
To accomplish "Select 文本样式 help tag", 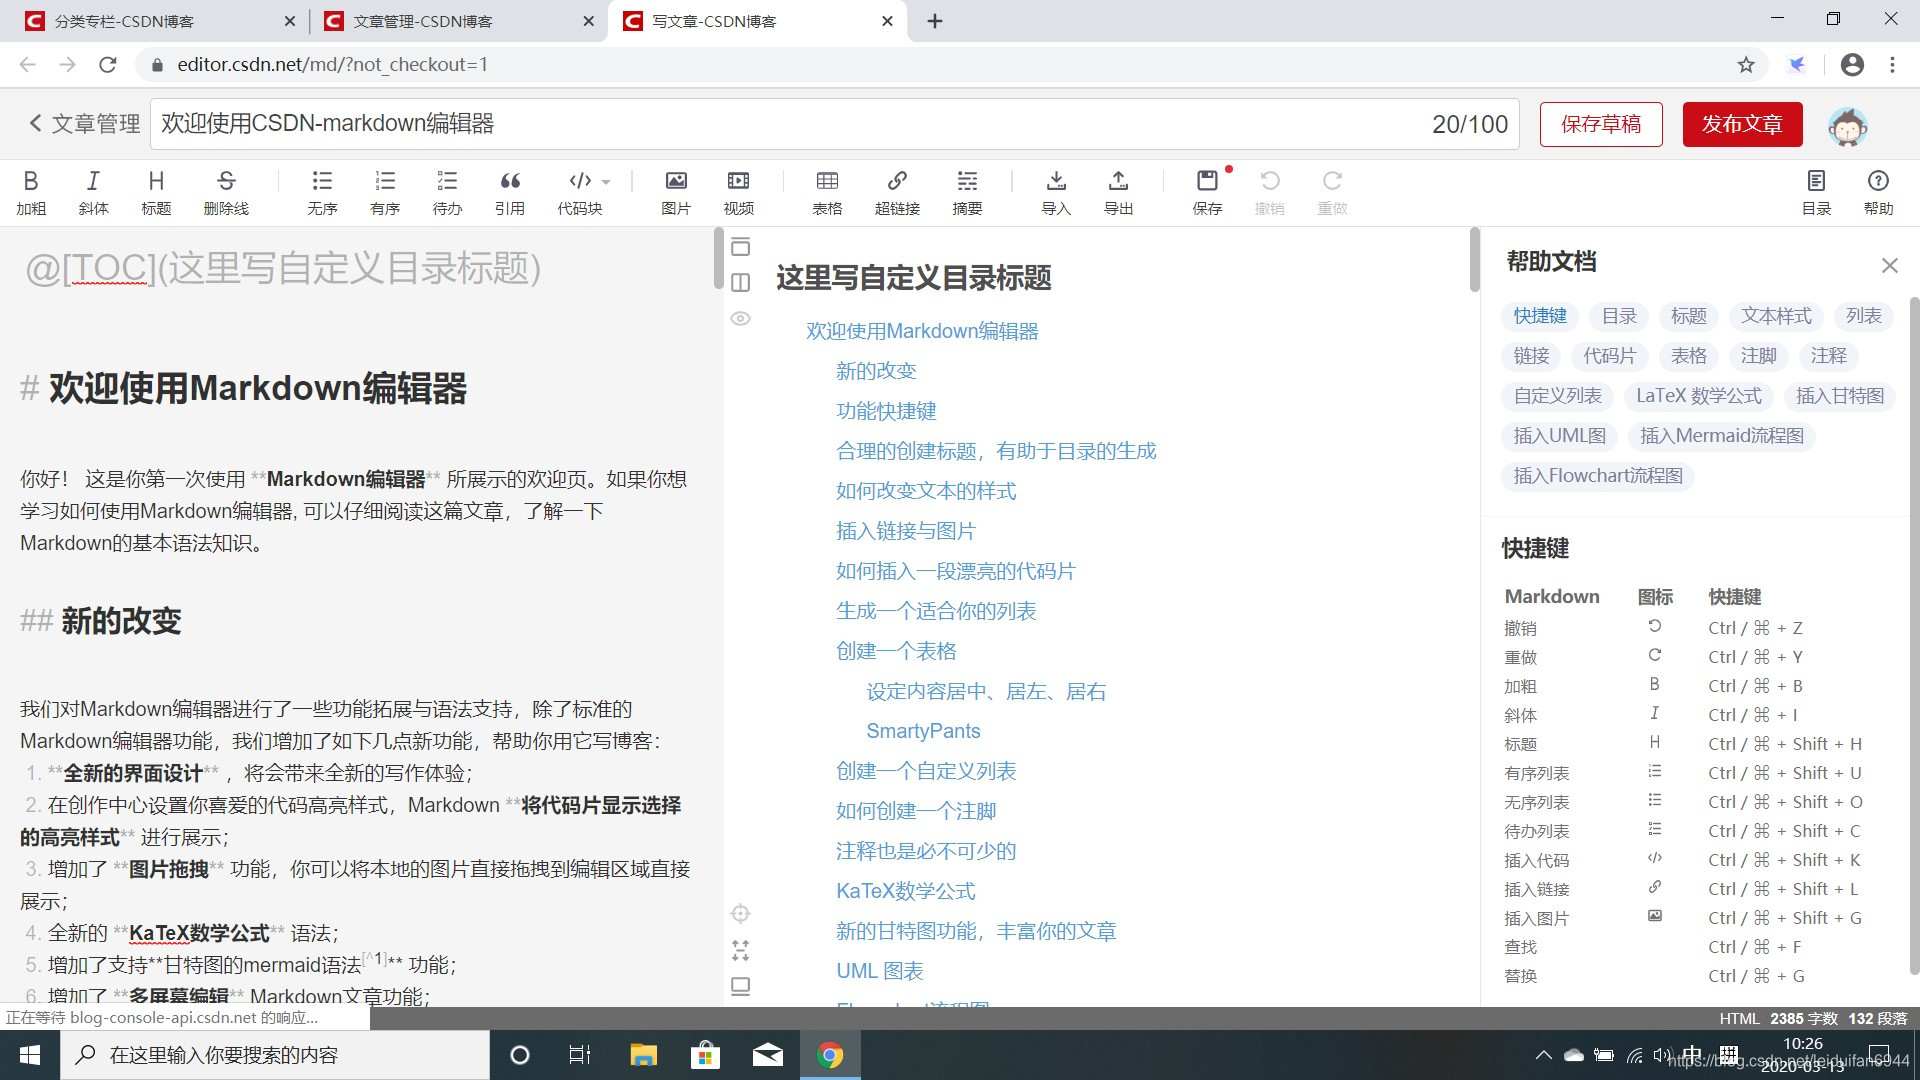I will 1776,316.
